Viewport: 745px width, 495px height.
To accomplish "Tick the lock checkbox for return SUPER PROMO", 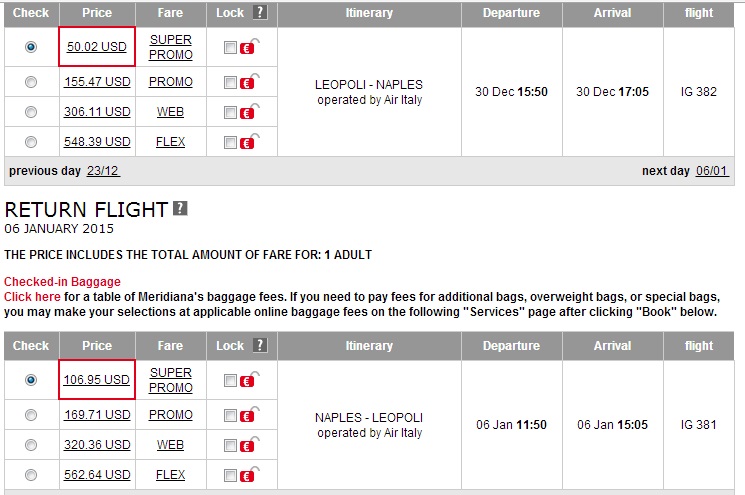I will tap(231, 381).
